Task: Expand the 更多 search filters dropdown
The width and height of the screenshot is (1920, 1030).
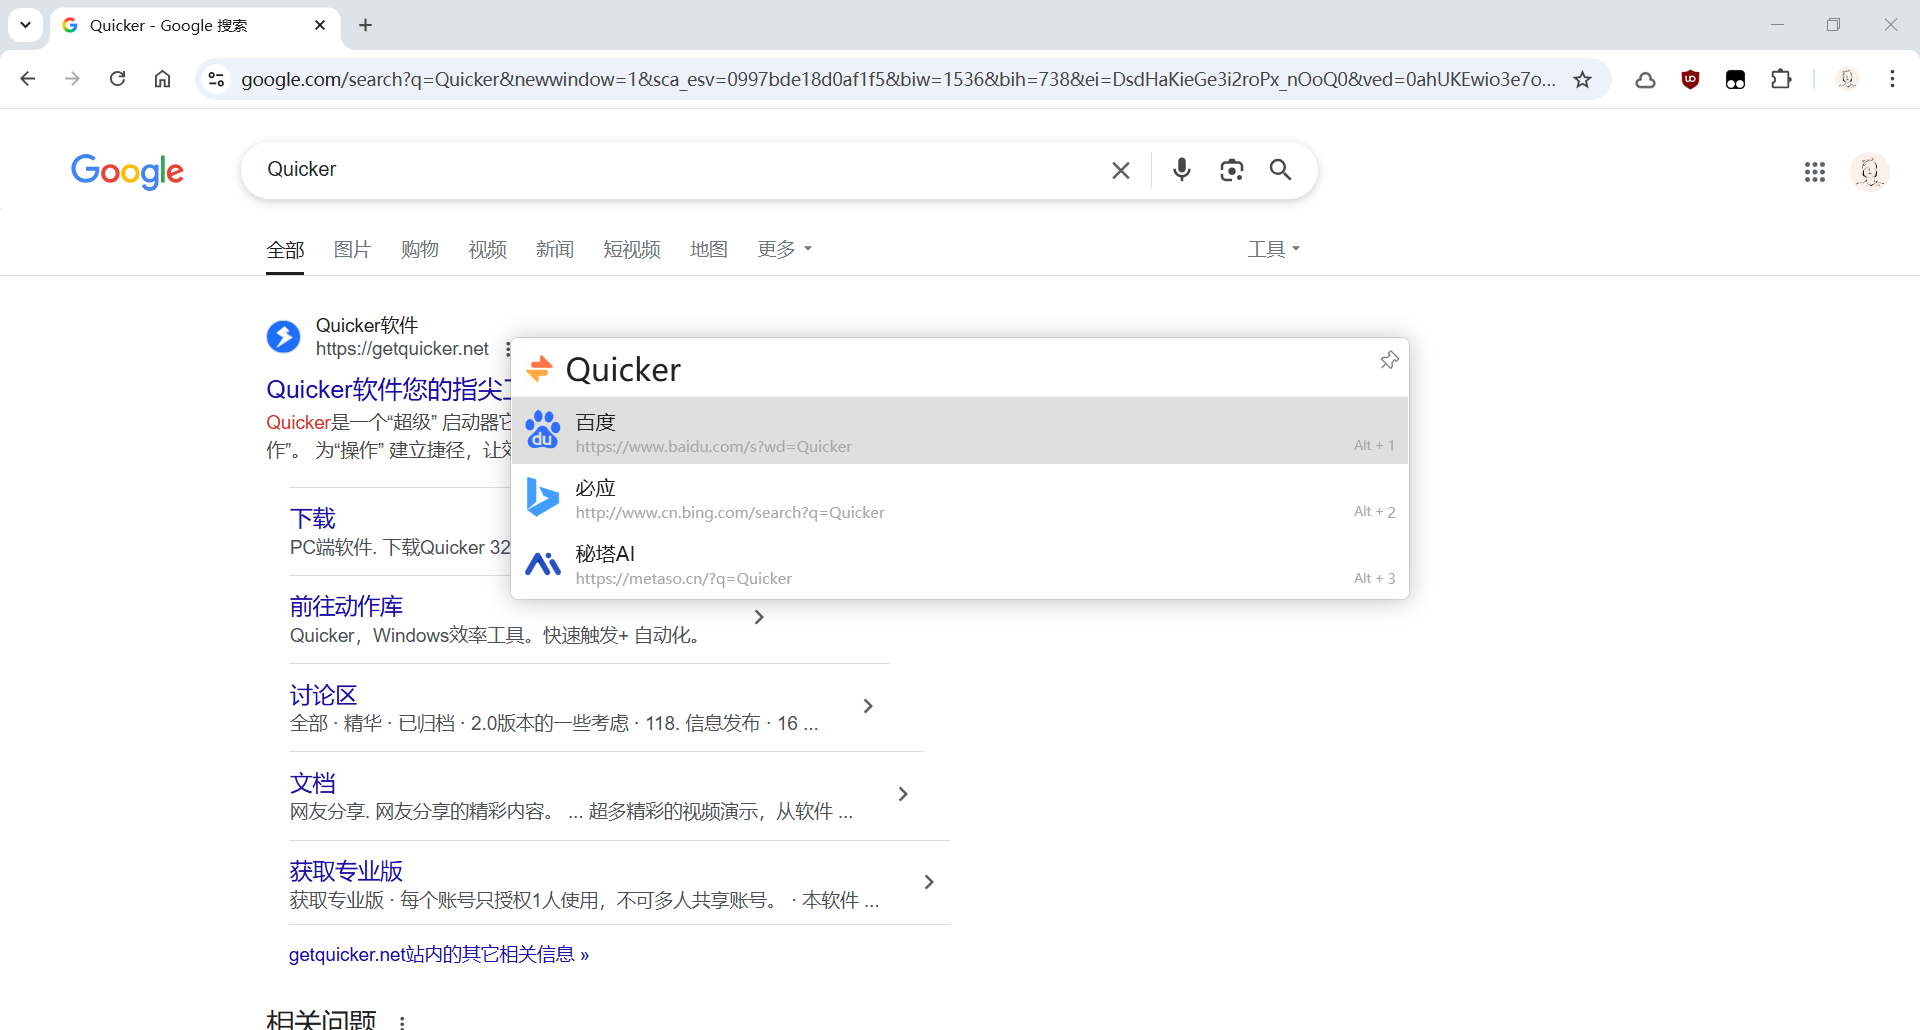Action: (x=785, y=249)
